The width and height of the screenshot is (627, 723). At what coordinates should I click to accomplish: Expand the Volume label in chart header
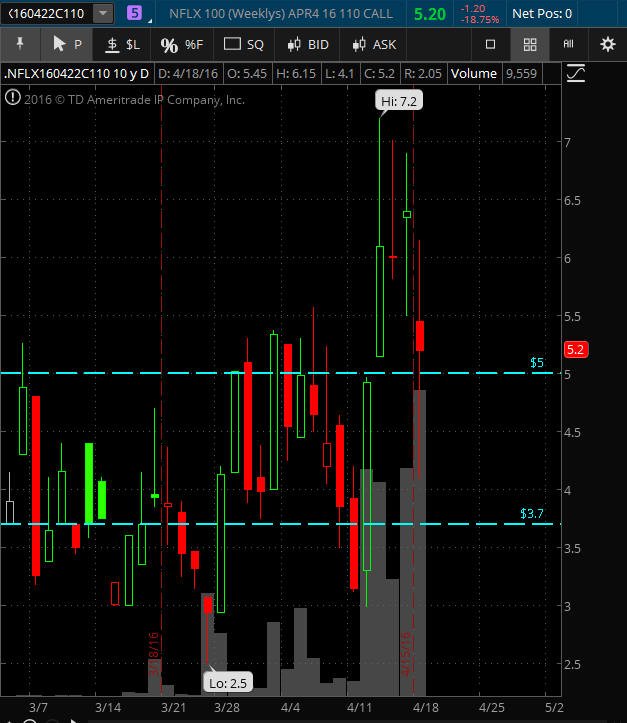473,74
